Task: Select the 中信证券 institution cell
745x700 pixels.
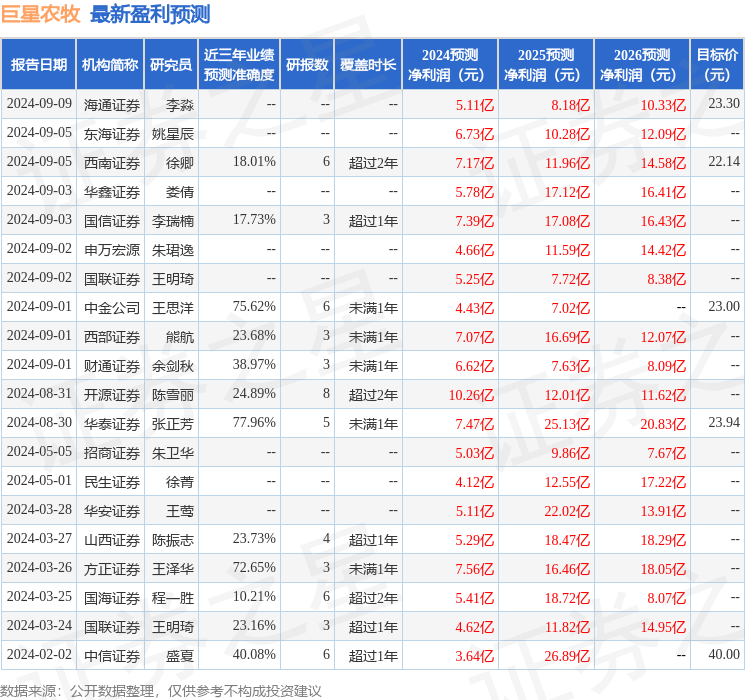Action: pyautogui.click(x=112, y=656)
